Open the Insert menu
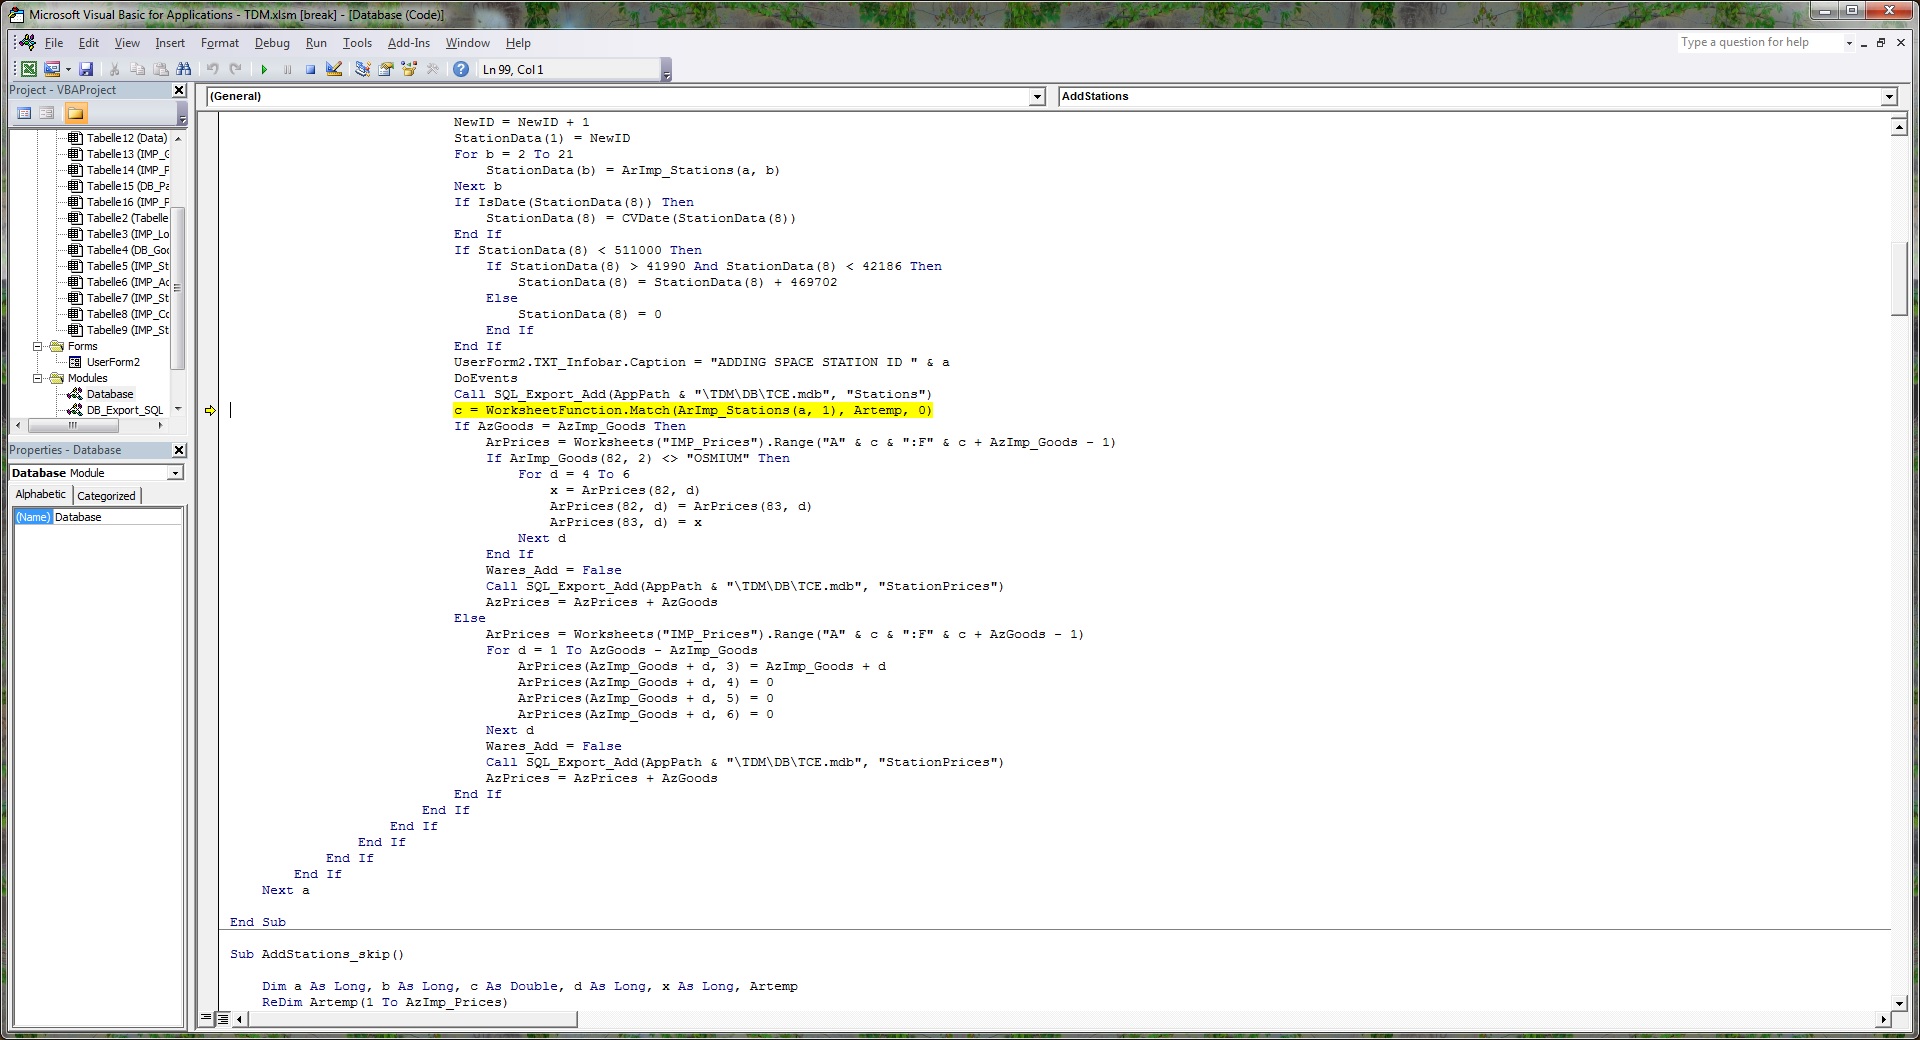The height and width of the screenshot is (1040, 1920). 170,43
